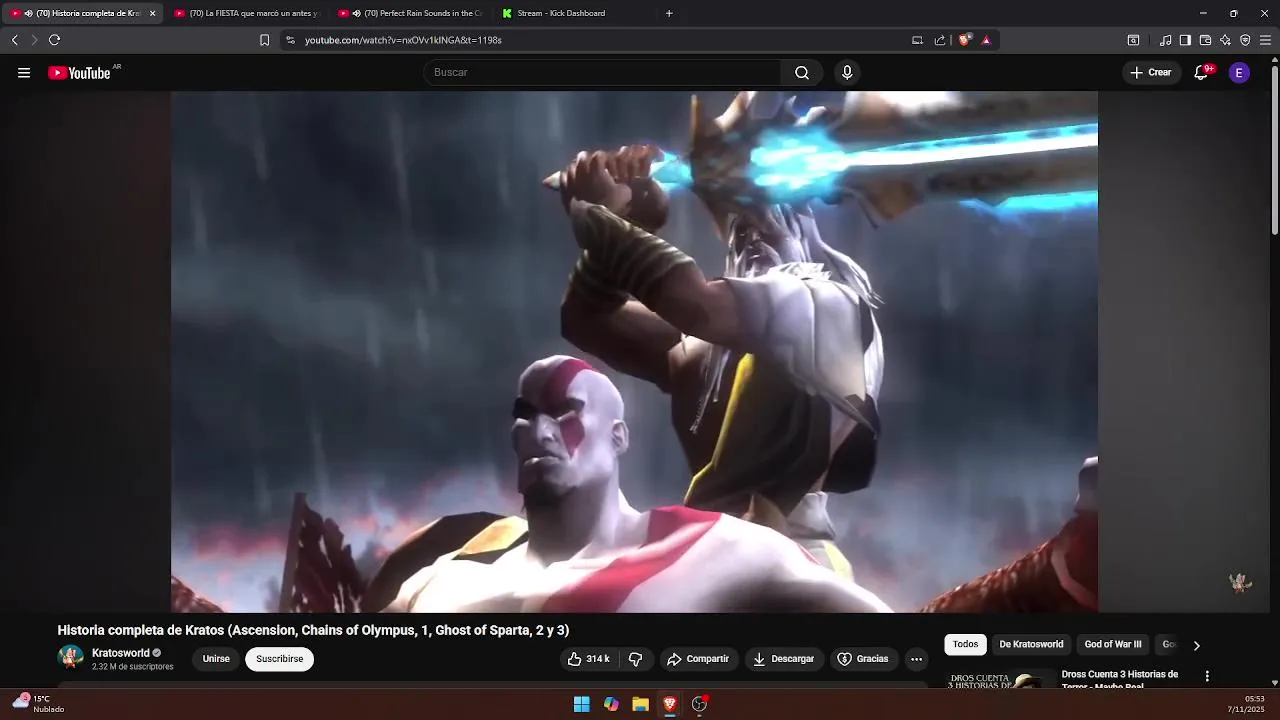Click Unirse to join the channel

pos(216,659)
